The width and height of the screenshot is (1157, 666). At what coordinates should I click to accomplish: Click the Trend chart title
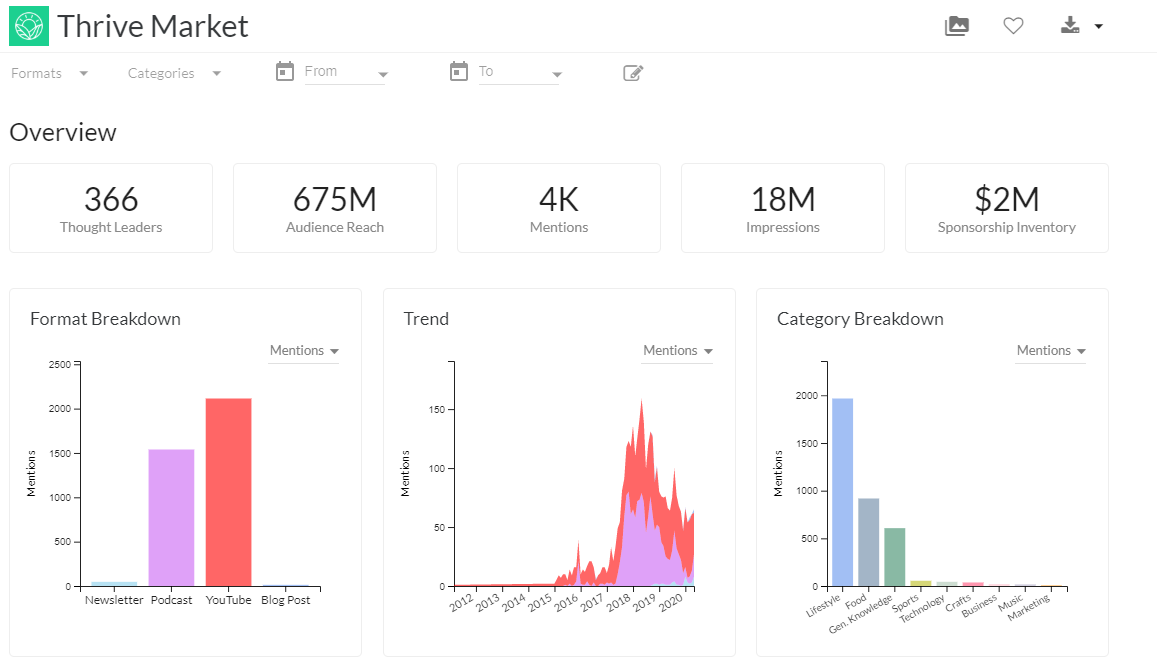coord(426,319)
